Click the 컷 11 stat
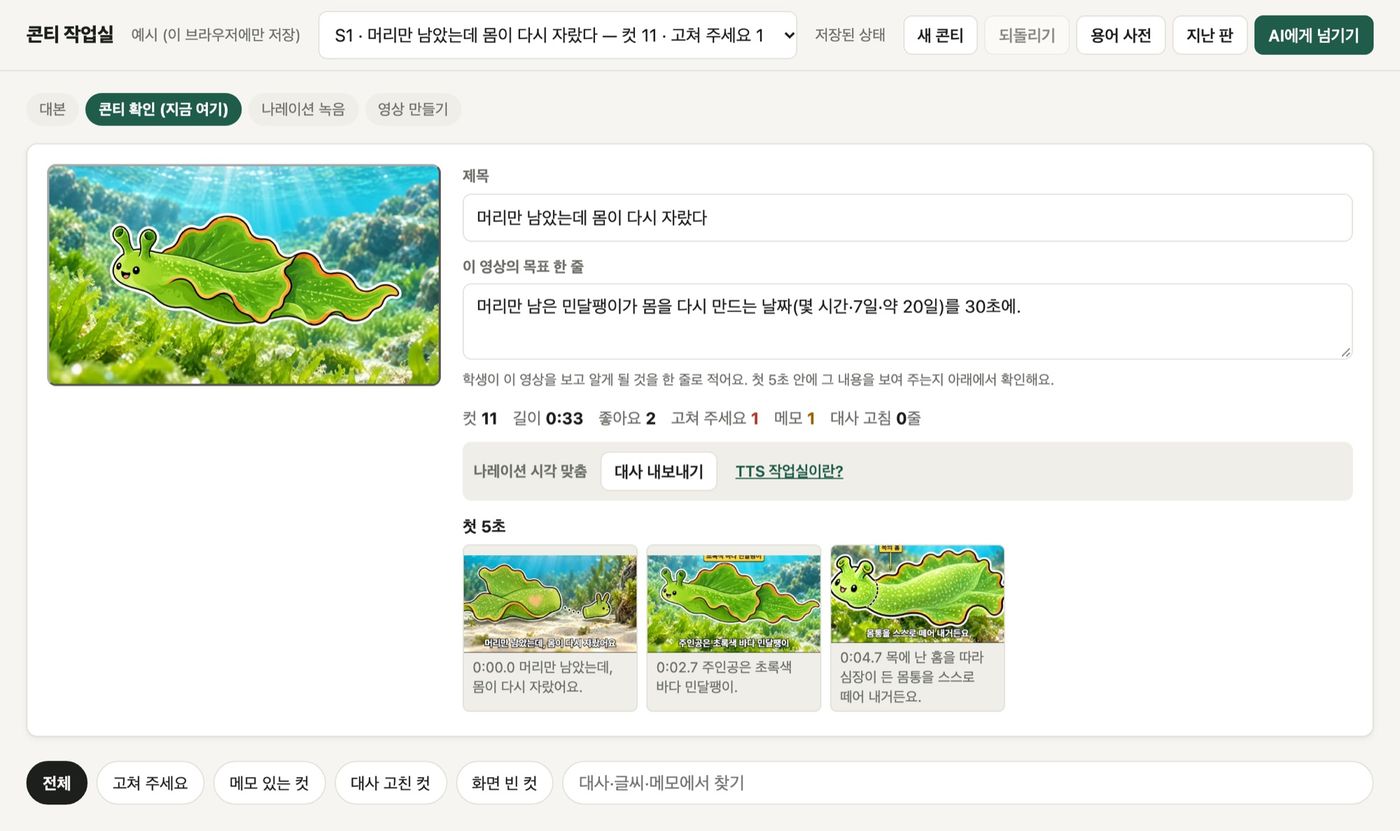Image resolution: width=1400 pixels, height=831 pixels. (x=480, y=418)
